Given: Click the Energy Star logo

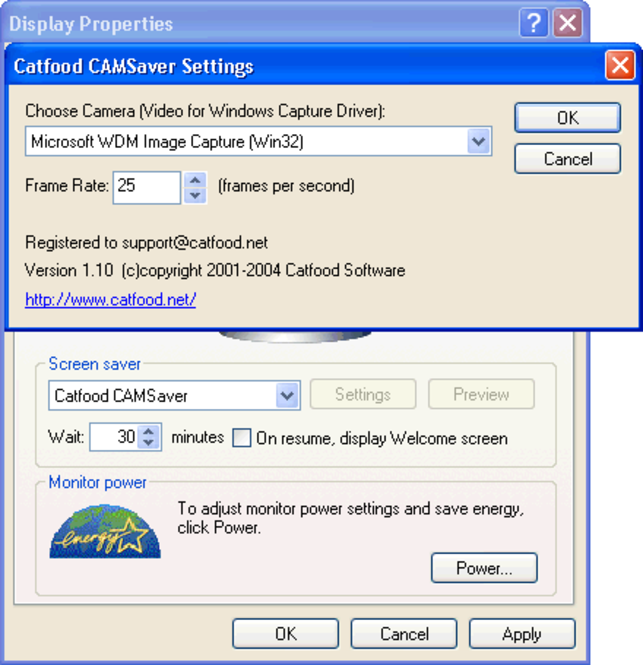Looking at the screenshot, I should point(105,531).
